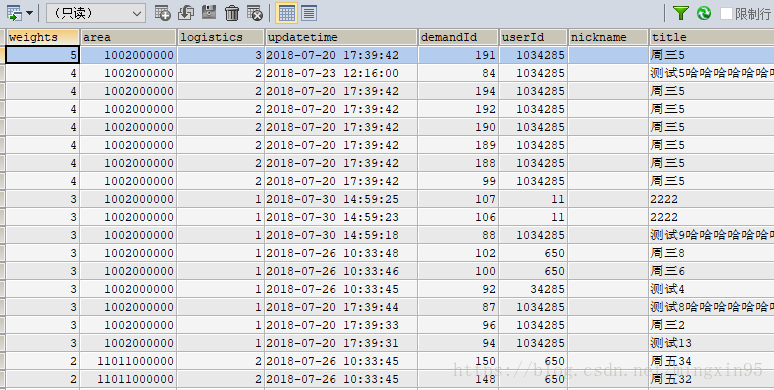Select title cell 周五32

pyautogui.click(x=712, y=379)
